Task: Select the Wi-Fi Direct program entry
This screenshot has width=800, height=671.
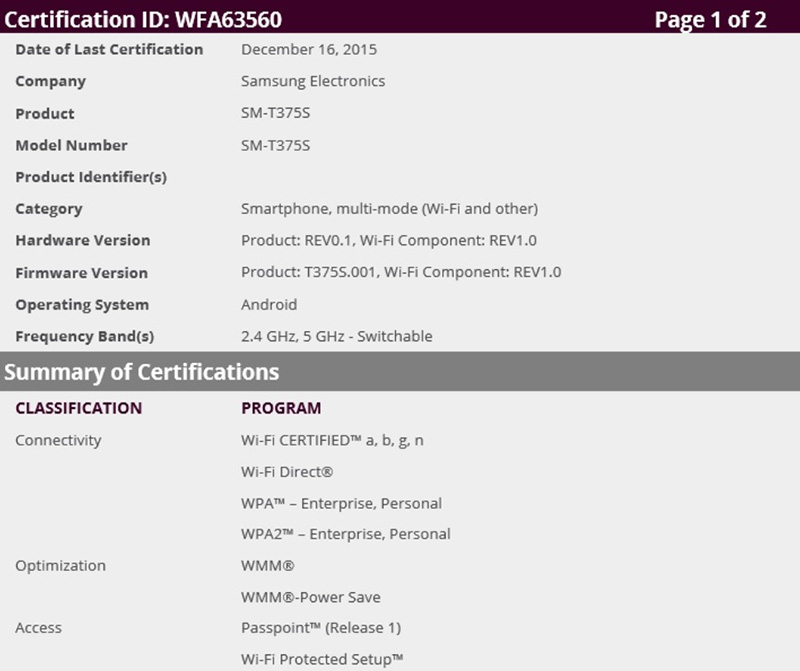Action: [x=287, y=472]
